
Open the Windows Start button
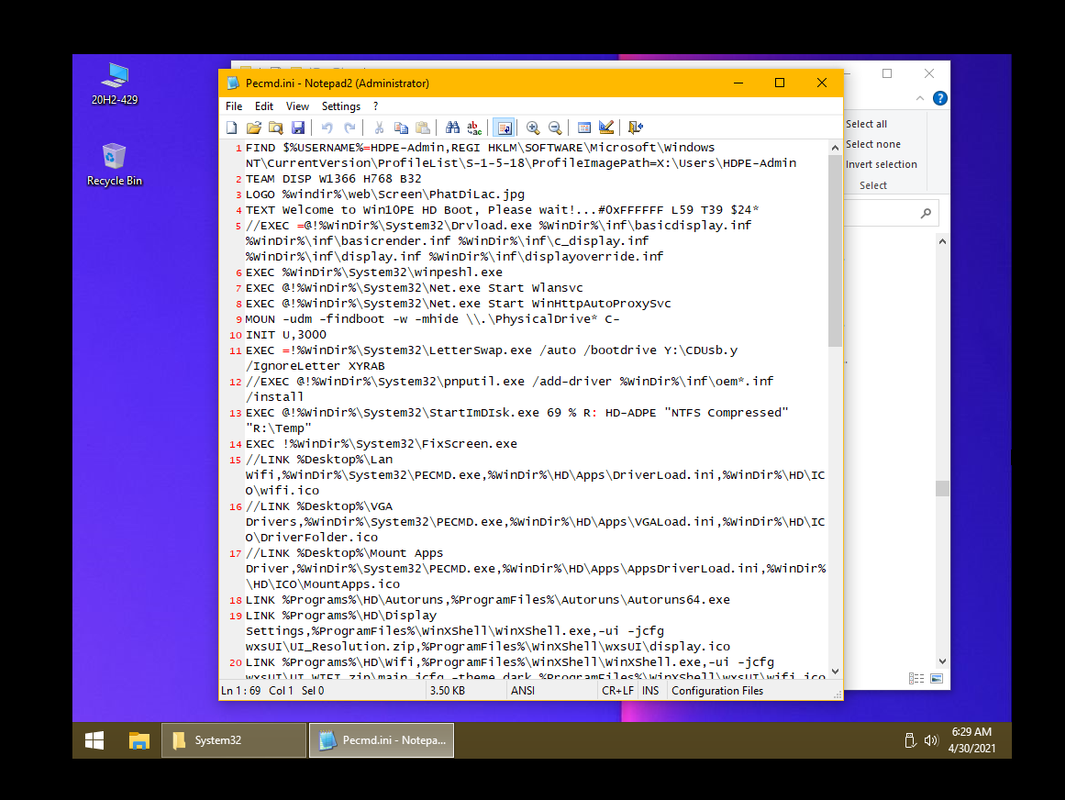[94, 740]
